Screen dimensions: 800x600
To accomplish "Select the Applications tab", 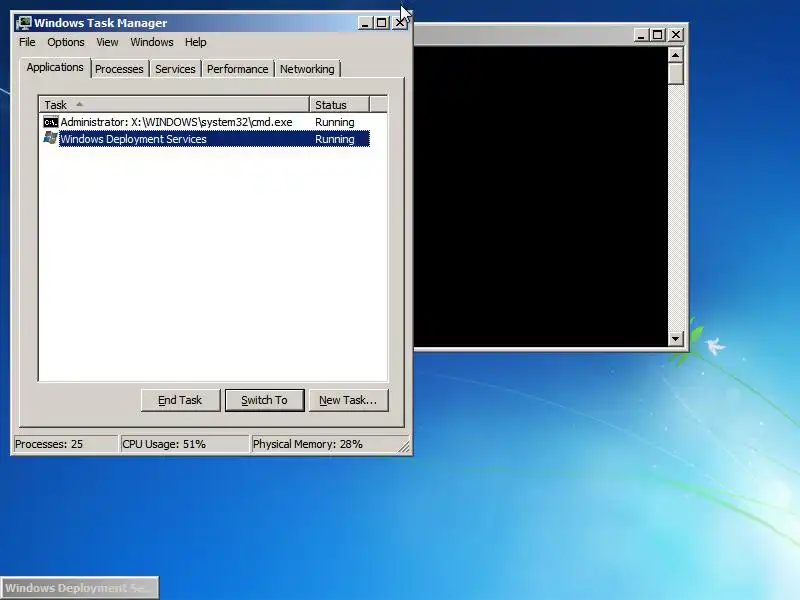I will 55,67.
